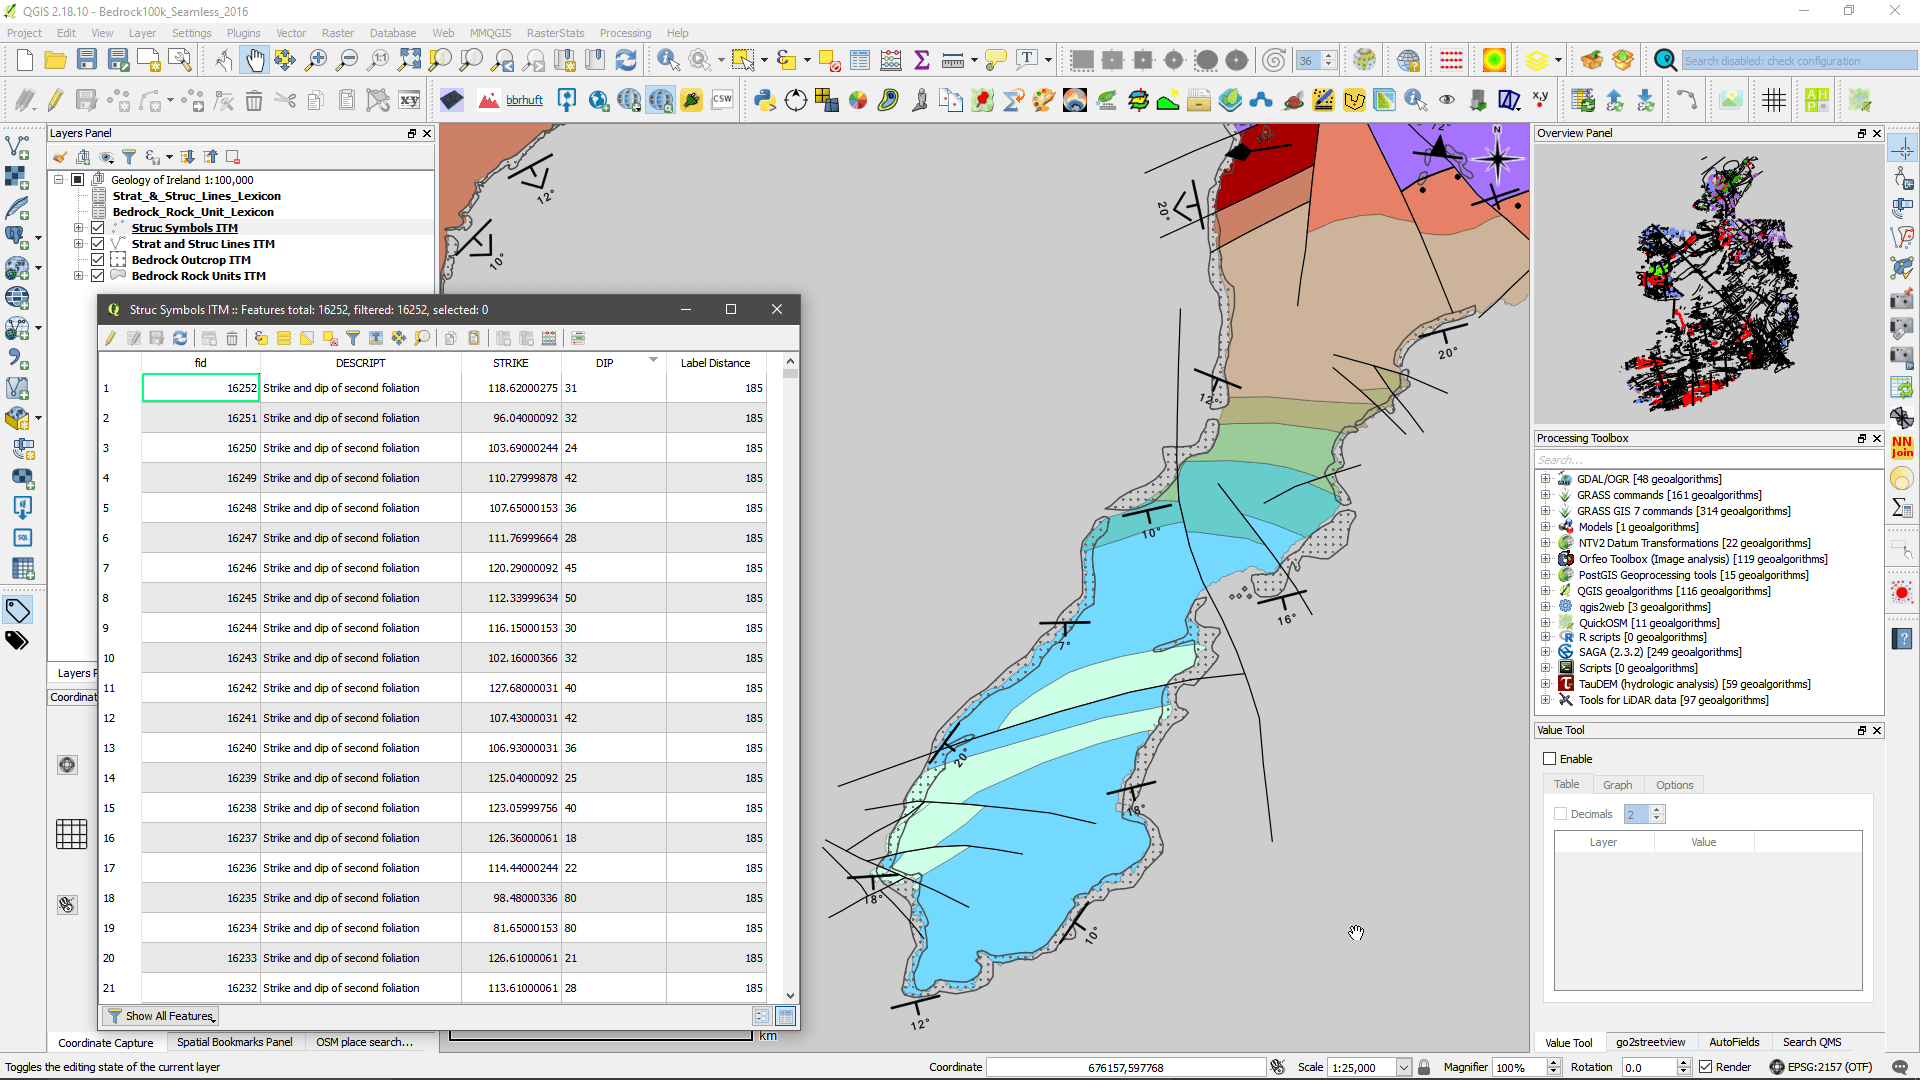Screen dimensions: 1920x1080
Task: Click Show All Features button
Action: pos(160,1016)
